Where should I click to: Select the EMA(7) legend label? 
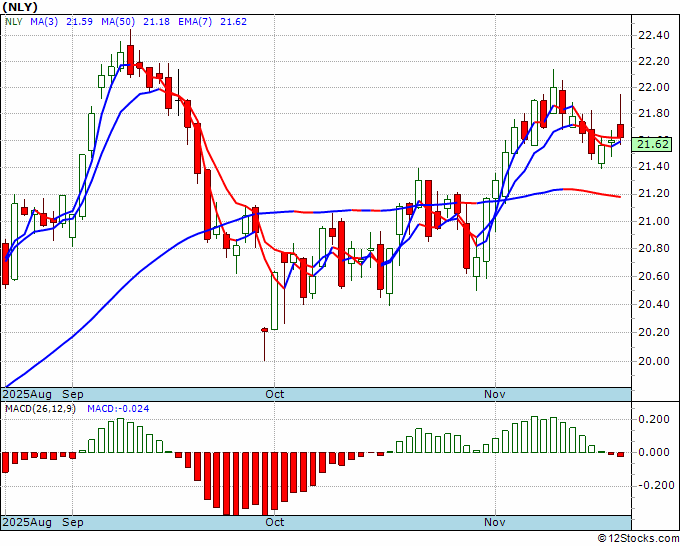(195, 21)
